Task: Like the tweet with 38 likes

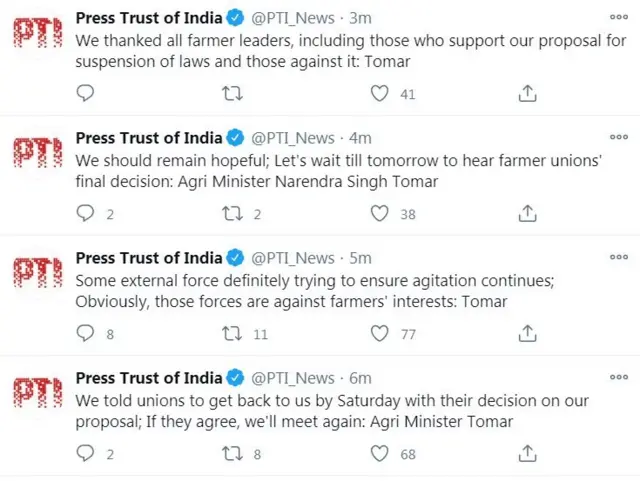Action: click(x=380, y=213)
